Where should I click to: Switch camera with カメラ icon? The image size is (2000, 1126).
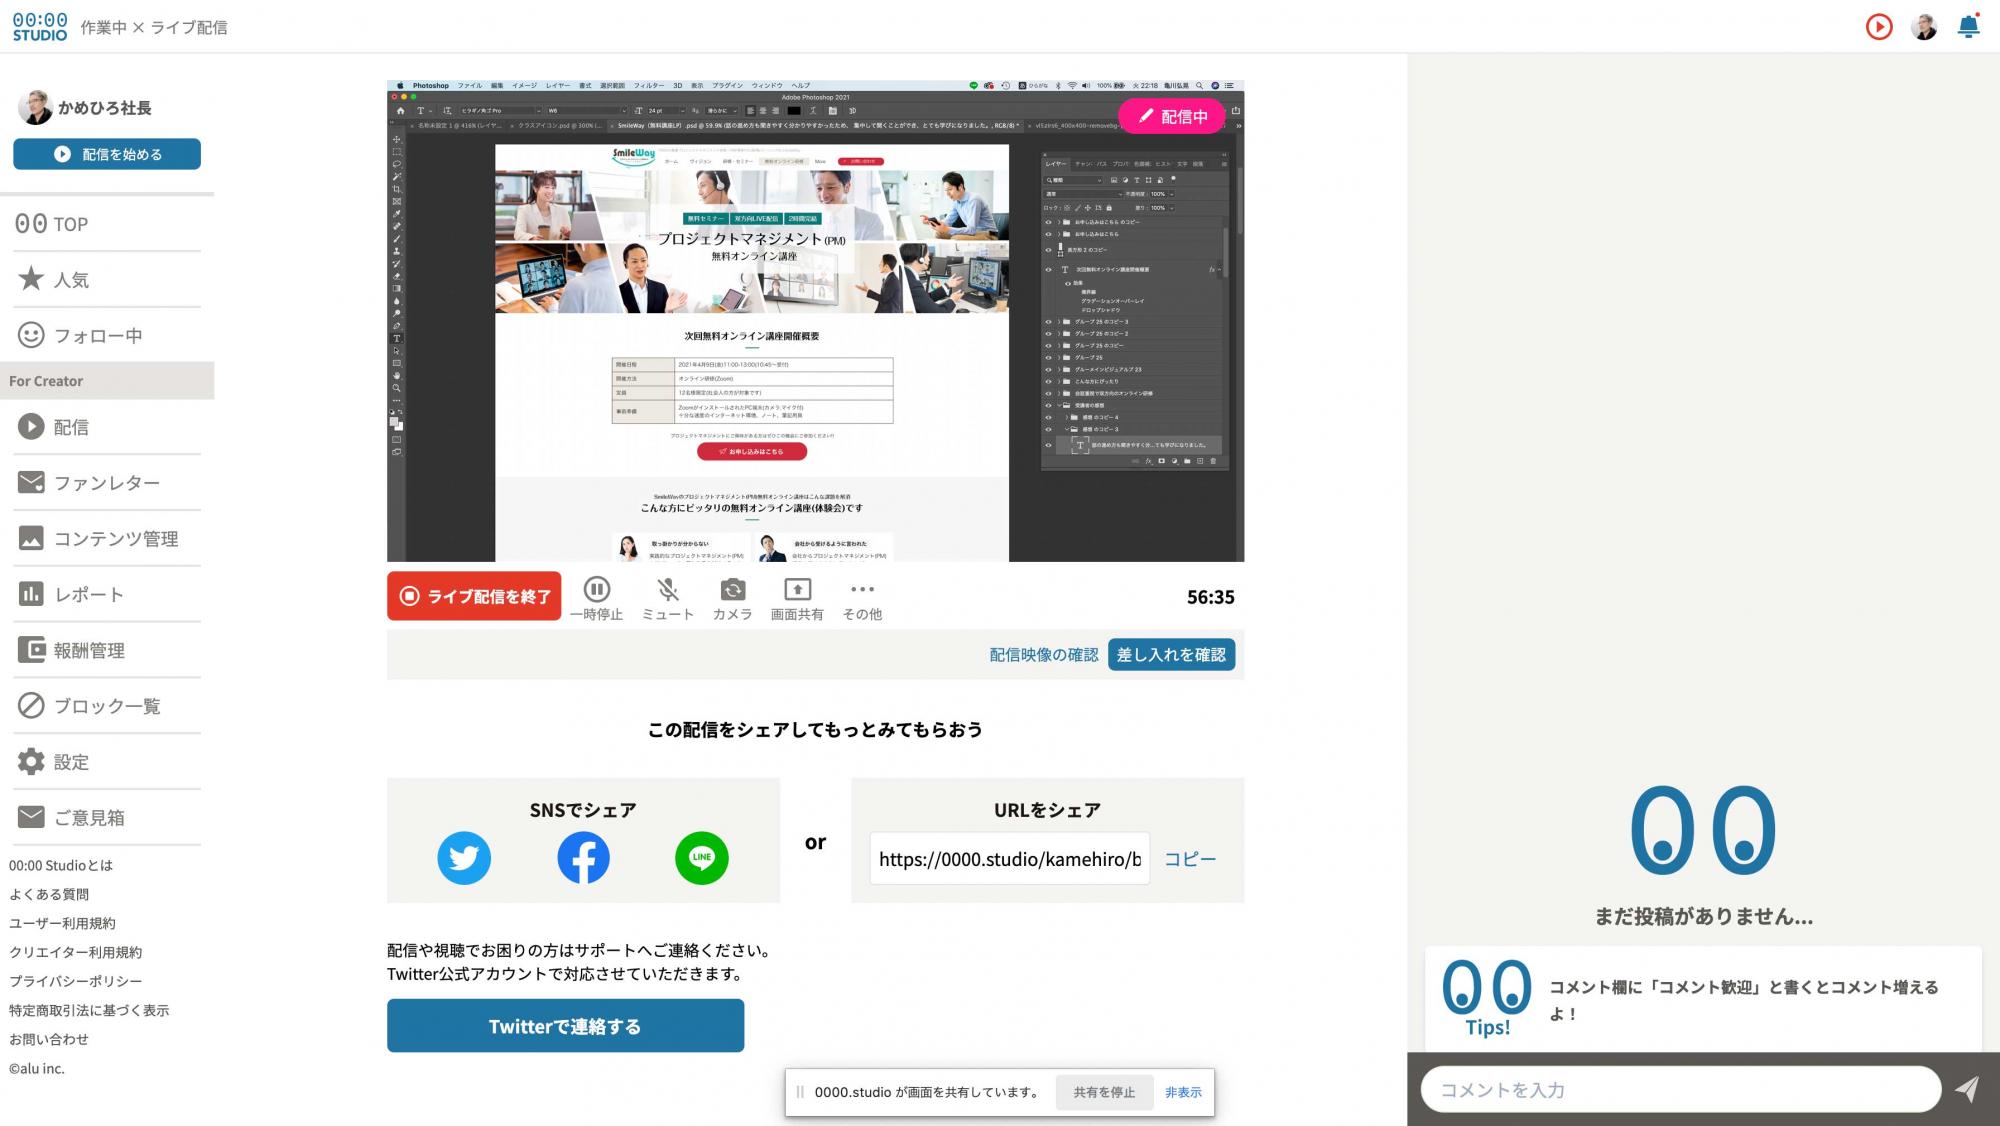[732, 599]
